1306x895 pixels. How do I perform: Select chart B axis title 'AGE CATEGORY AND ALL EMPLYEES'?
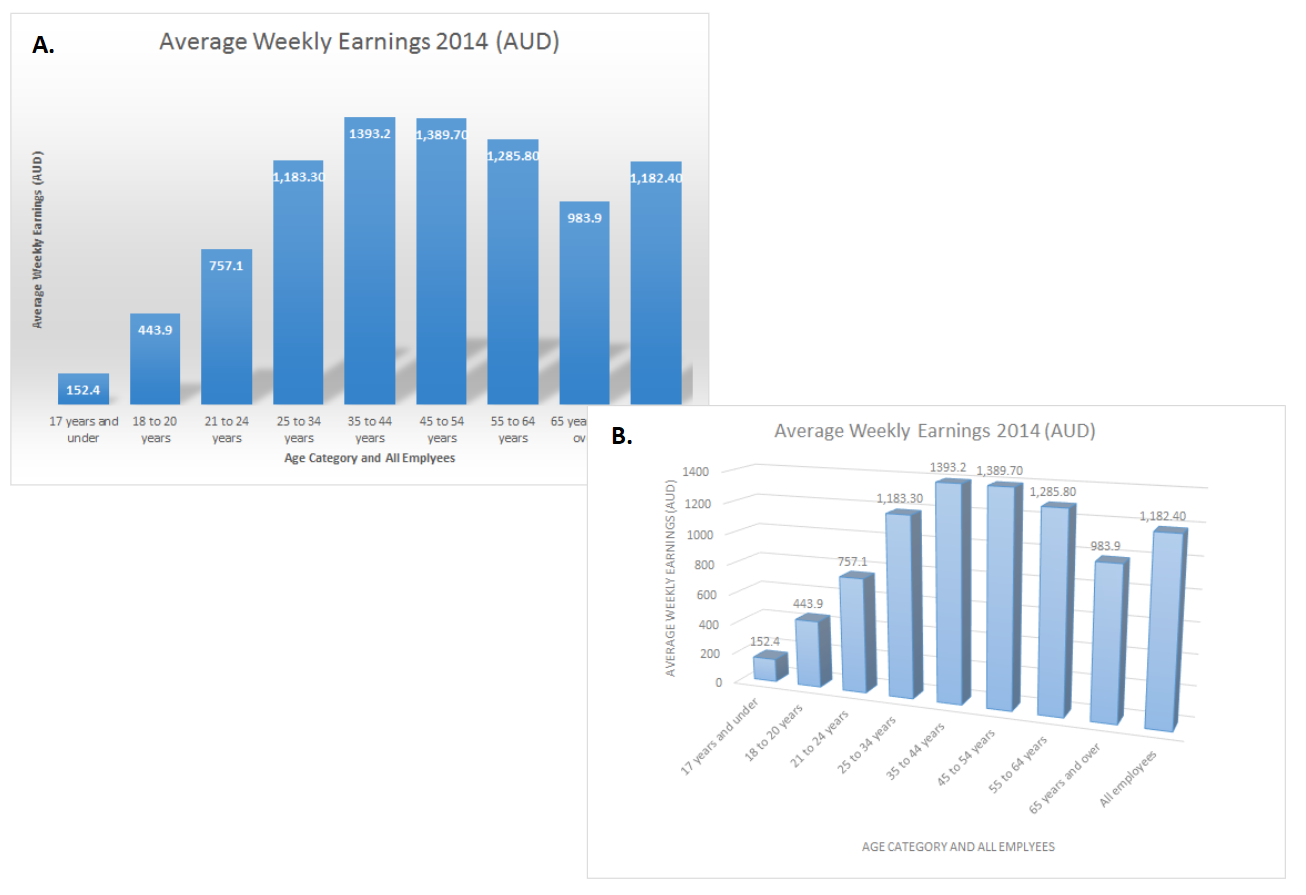pyautogui.click(x=958, y=846)
